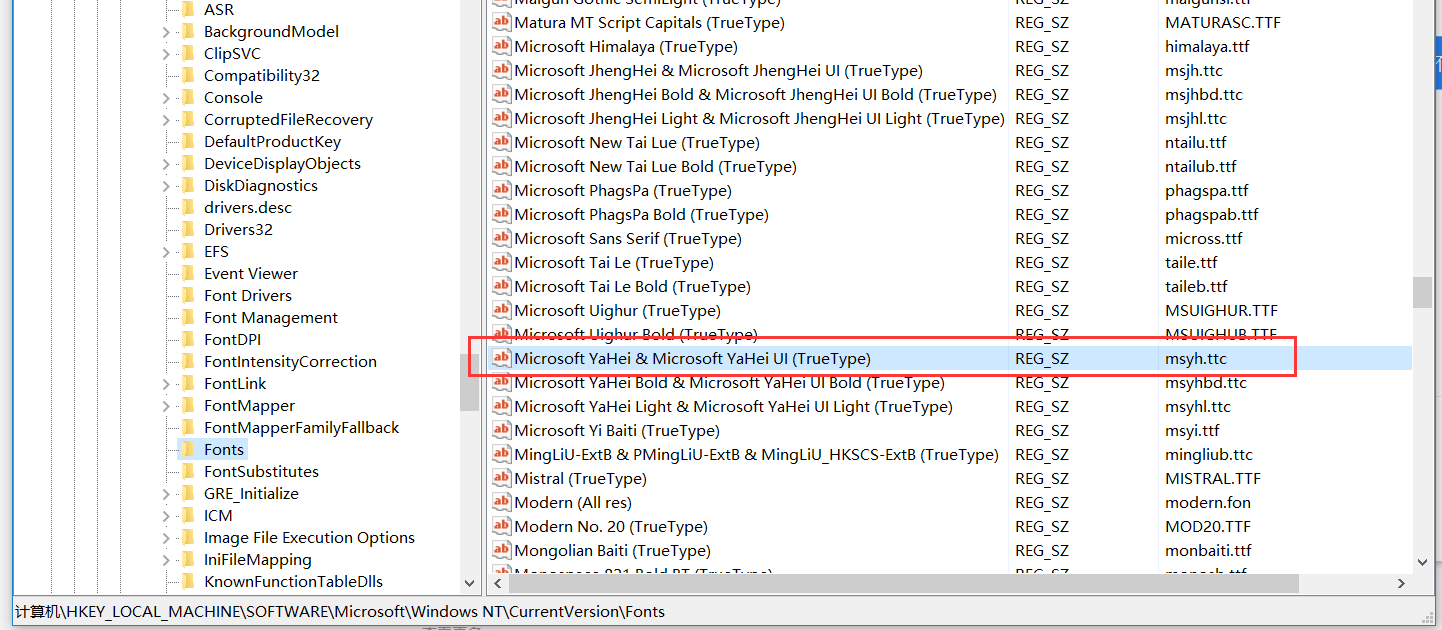
Task: Expand the DiskDiagnostics key arrow
Action: 166,186
